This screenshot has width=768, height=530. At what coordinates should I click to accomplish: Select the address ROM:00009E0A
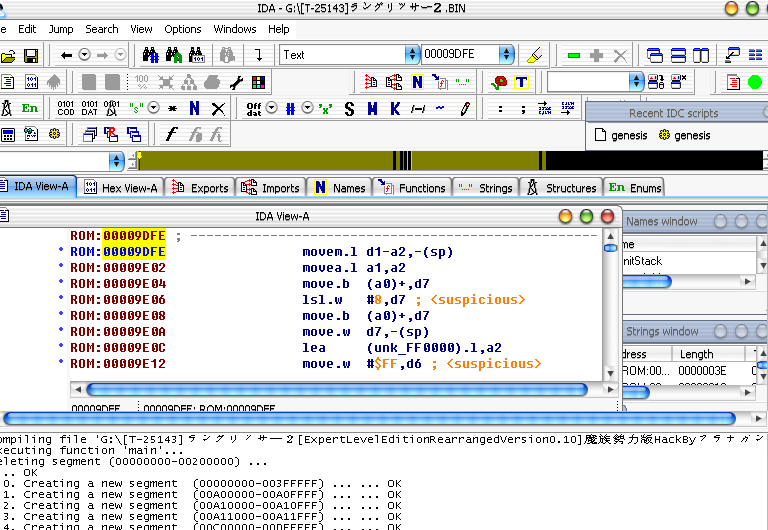point(118,332)
